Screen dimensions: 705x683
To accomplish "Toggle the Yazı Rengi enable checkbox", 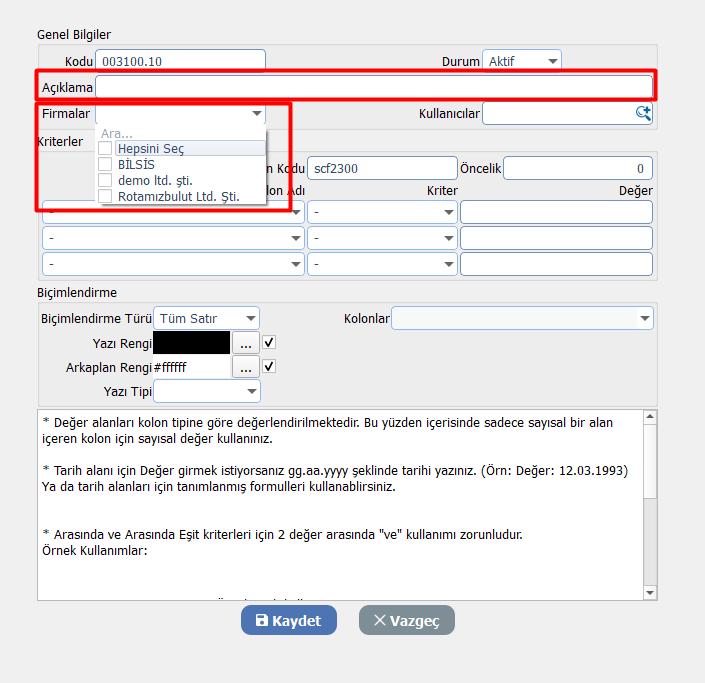I will tap(269, 342).
